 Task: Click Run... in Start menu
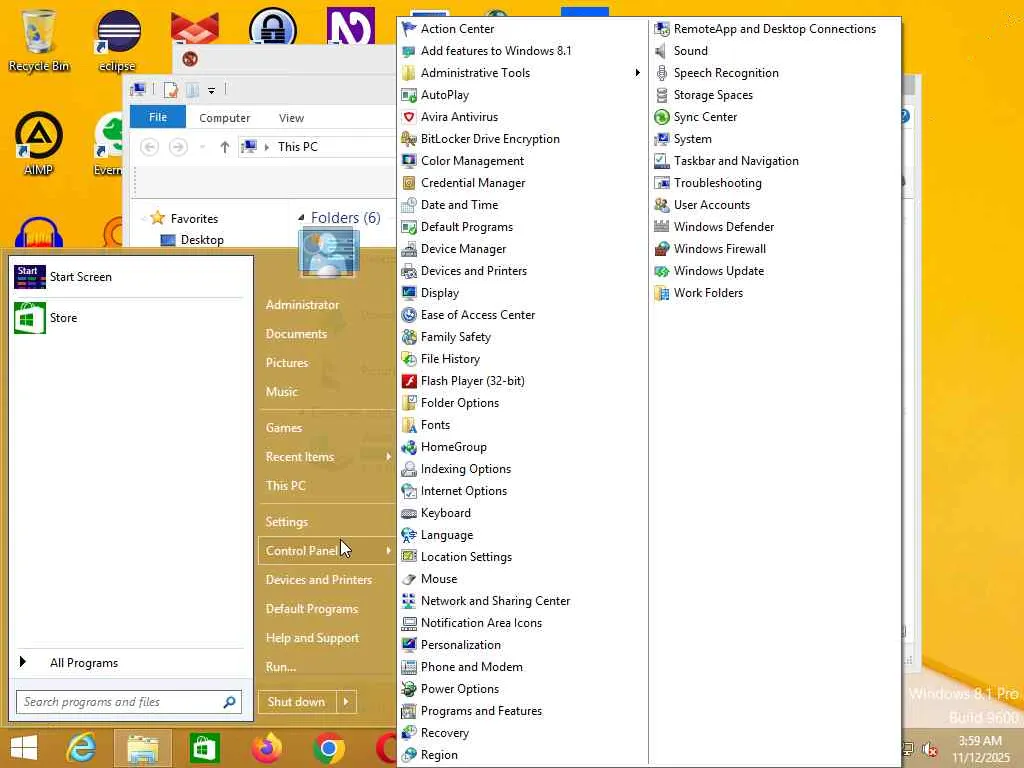281,667
